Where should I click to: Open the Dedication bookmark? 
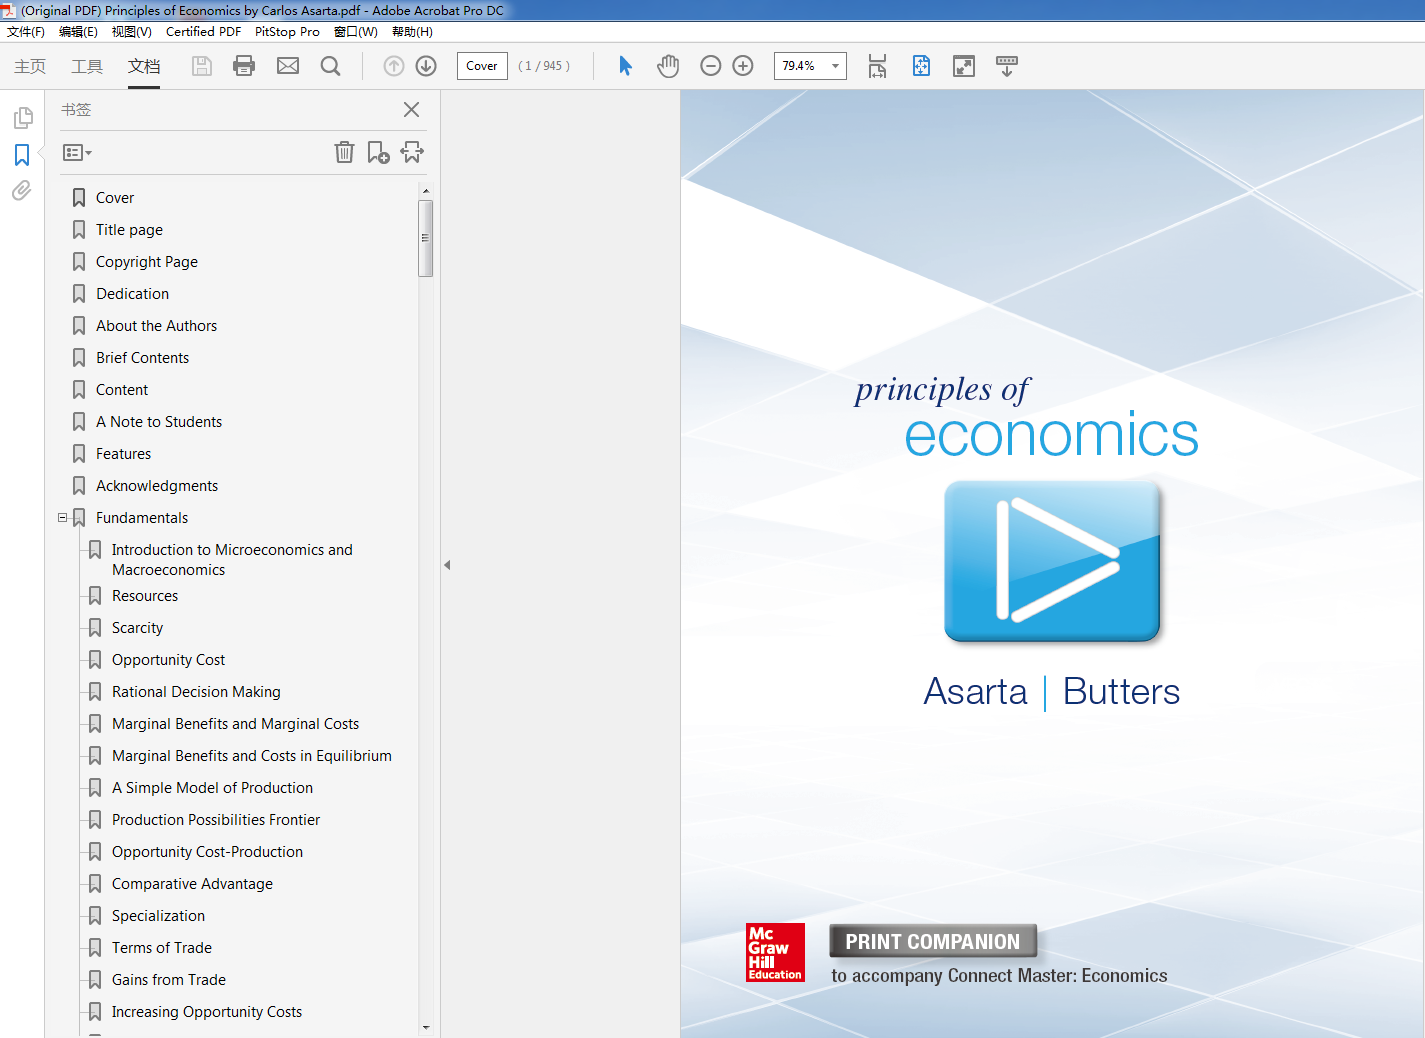click(x=133, y=294)
